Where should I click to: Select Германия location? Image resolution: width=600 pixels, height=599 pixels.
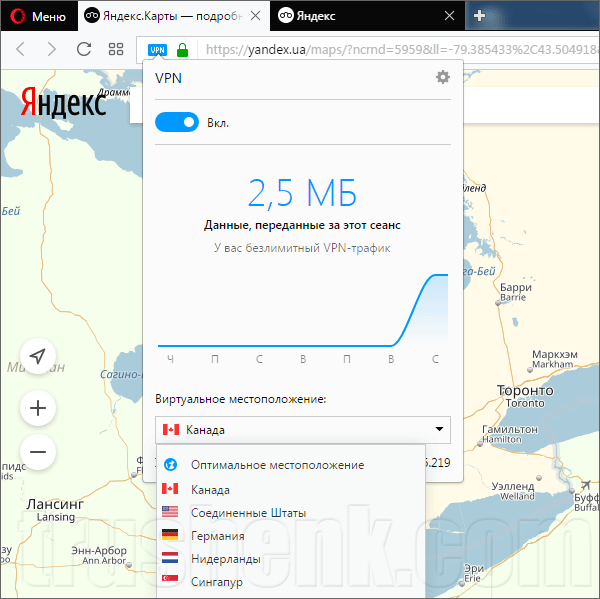[x=291, y=535]
